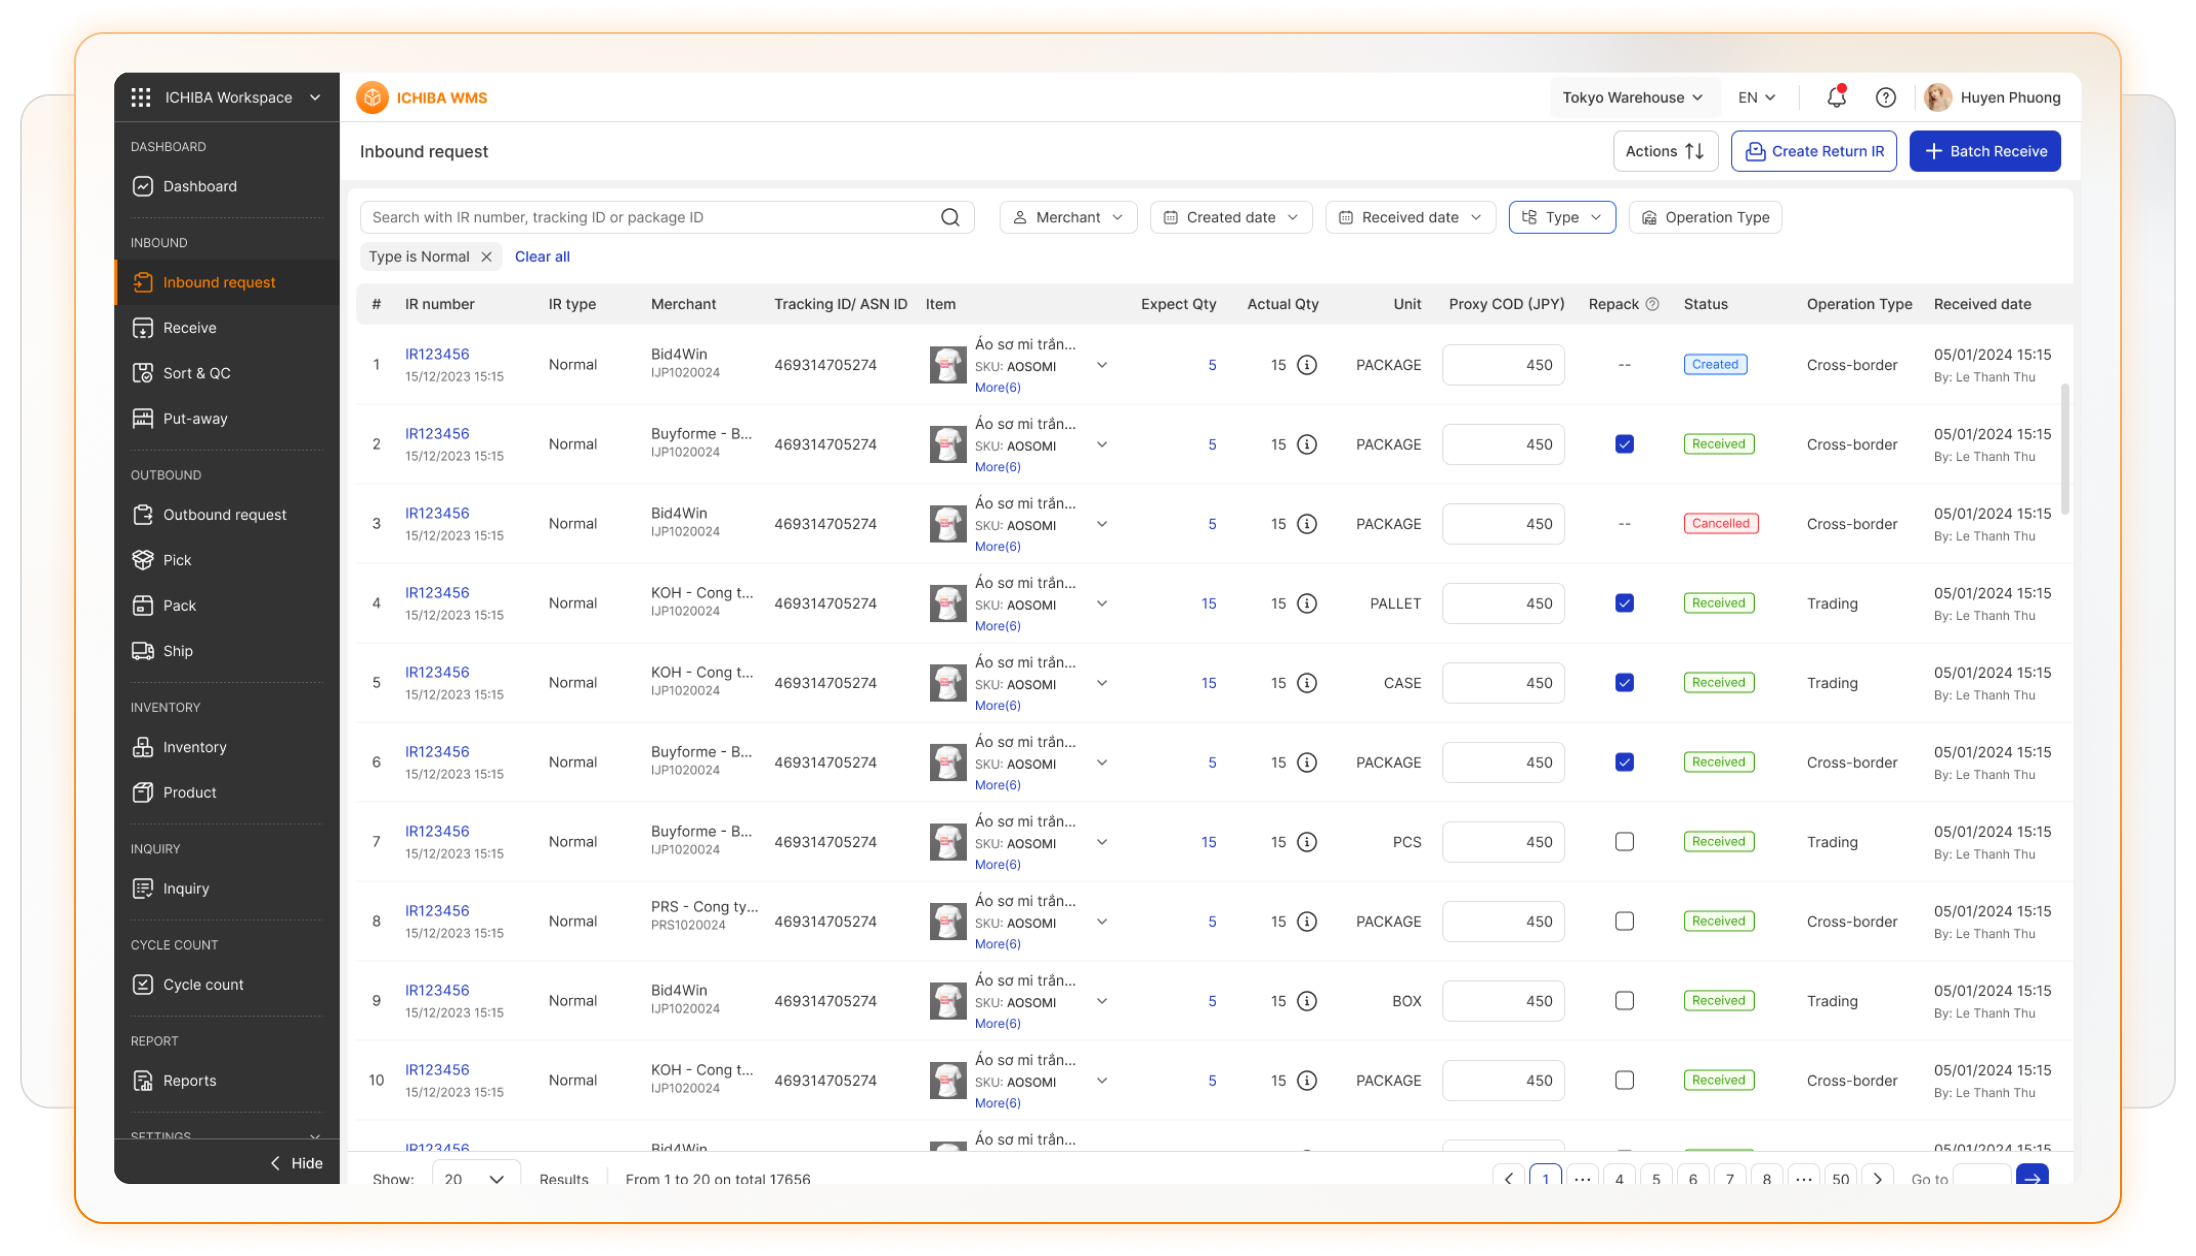Open Ship in the sidebar
This screenshot has height=1256, width=2196.
[x=227, y=651]
